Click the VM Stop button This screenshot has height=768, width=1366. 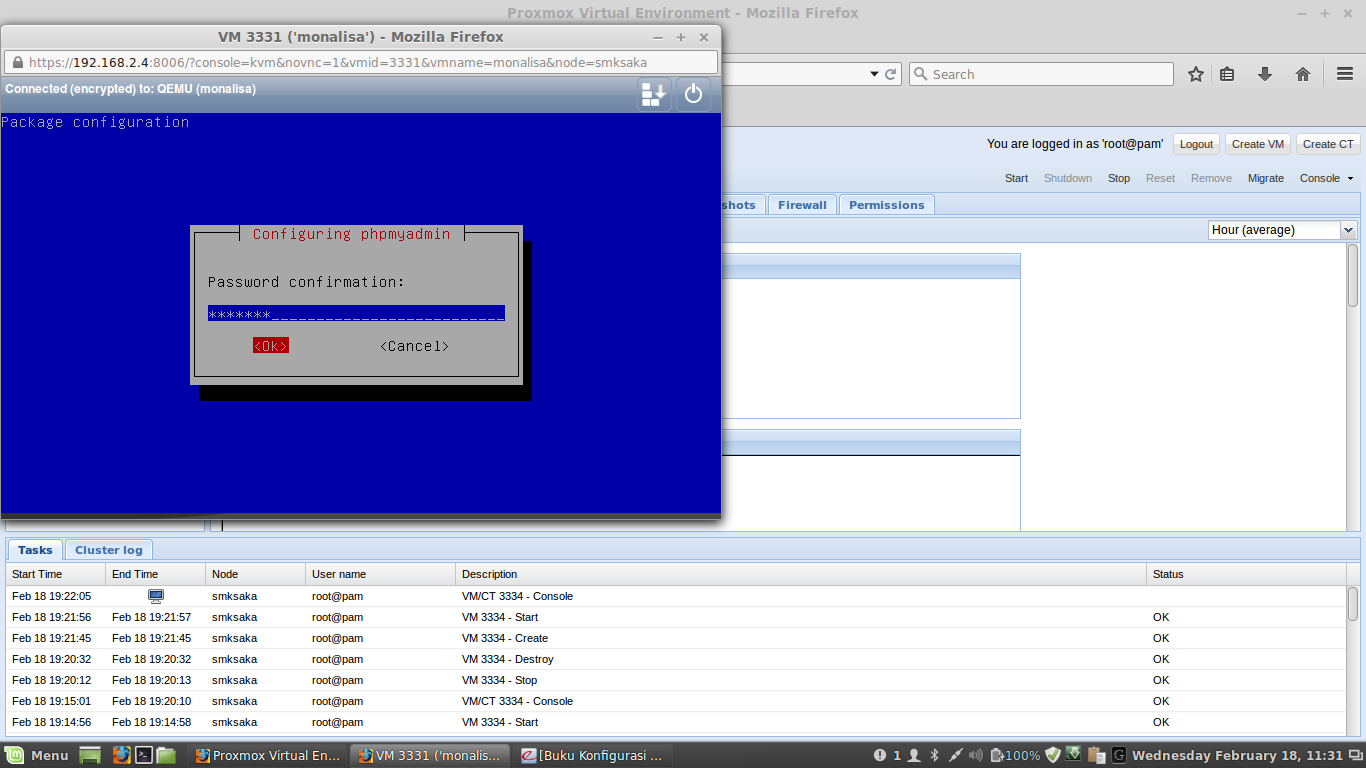tap(1119, 178)
